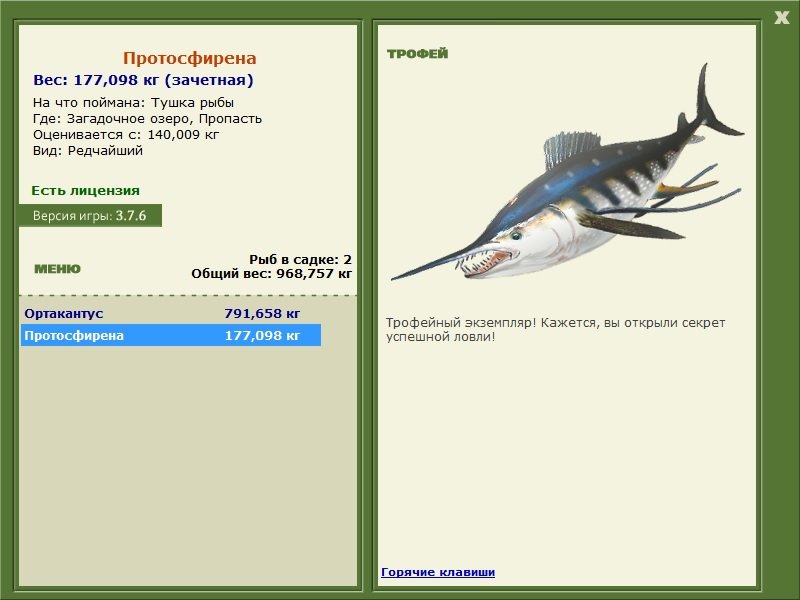The width and height of the screenshot is (800, 600).
Task: Select the Ортакантус row in the keepnet list
Action: (x=171, y=313)
